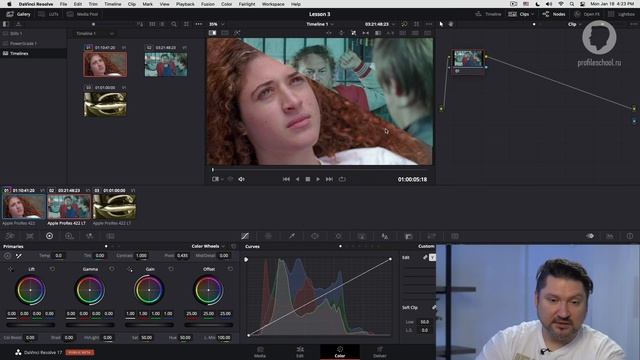640x360 pixels.
Task: Select the Qualifier eyedropper palette
Action: [x=291, y=236]
